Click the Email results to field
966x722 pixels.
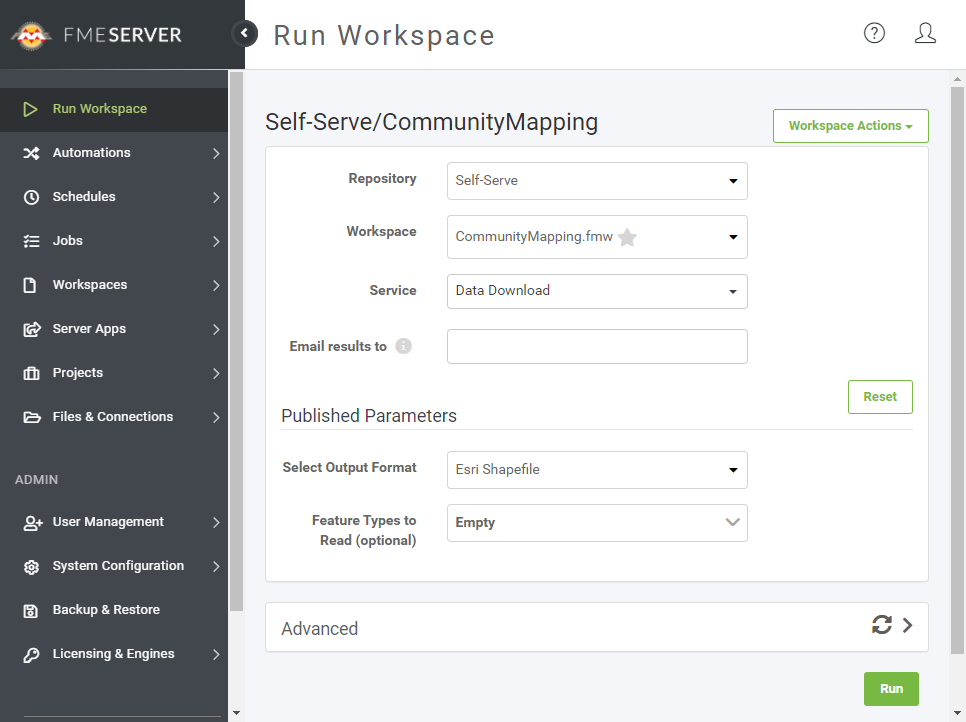[596, 346]
